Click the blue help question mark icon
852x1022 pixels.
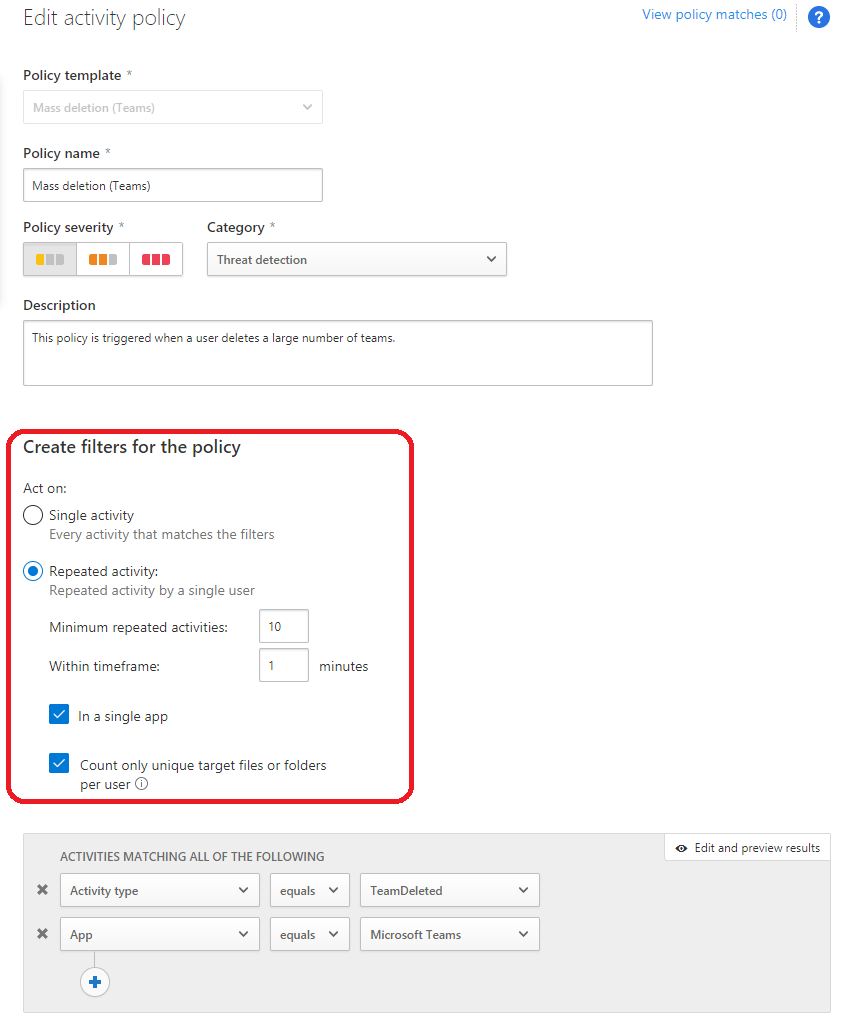pyautogui.click(x=818, y=17)
